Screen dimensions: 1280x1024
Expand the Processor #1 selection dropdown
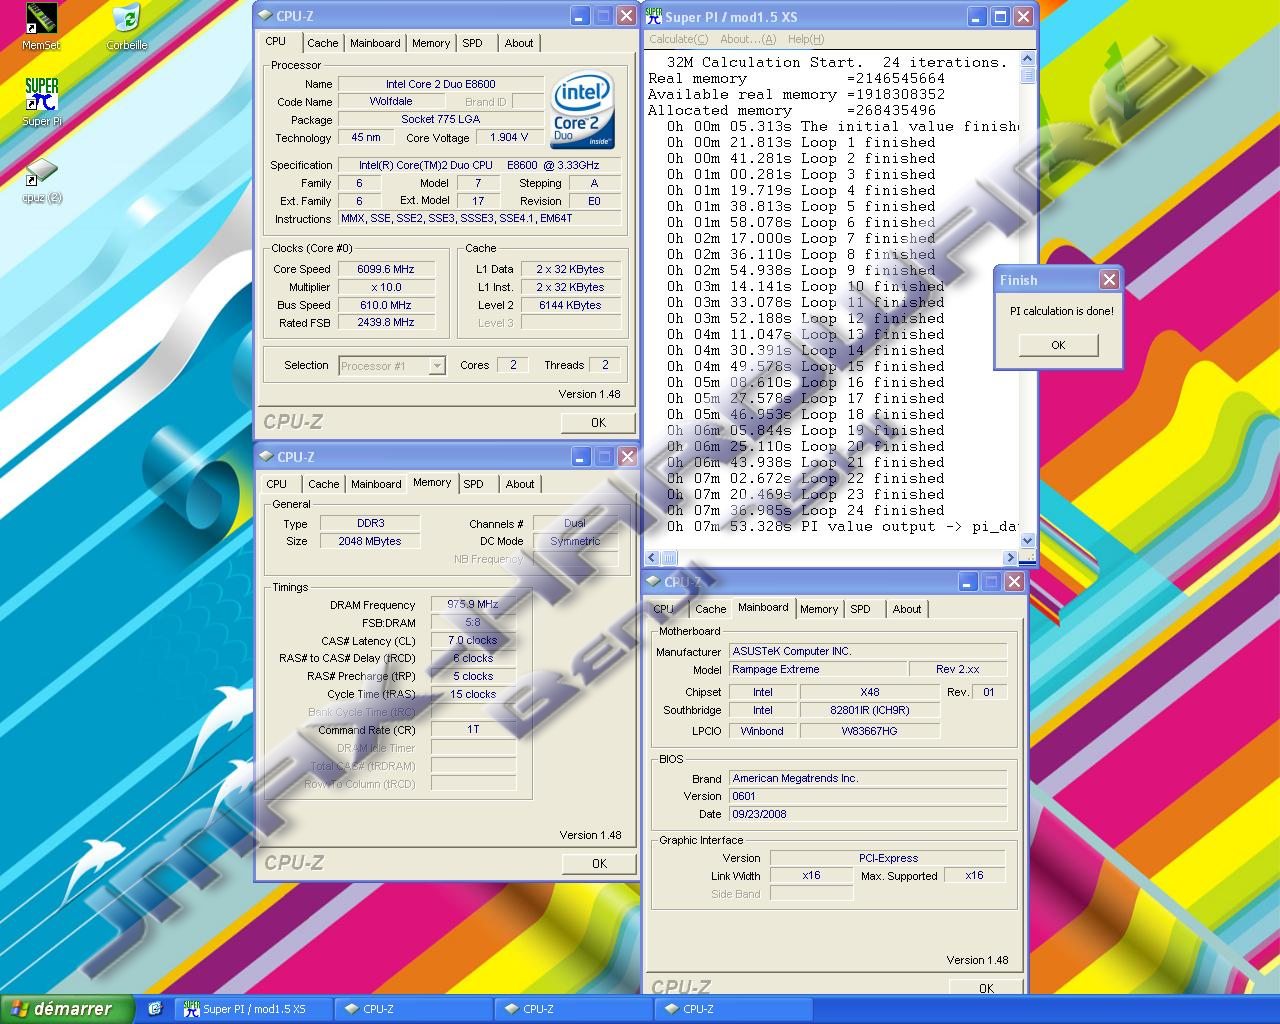click(437, 366)
